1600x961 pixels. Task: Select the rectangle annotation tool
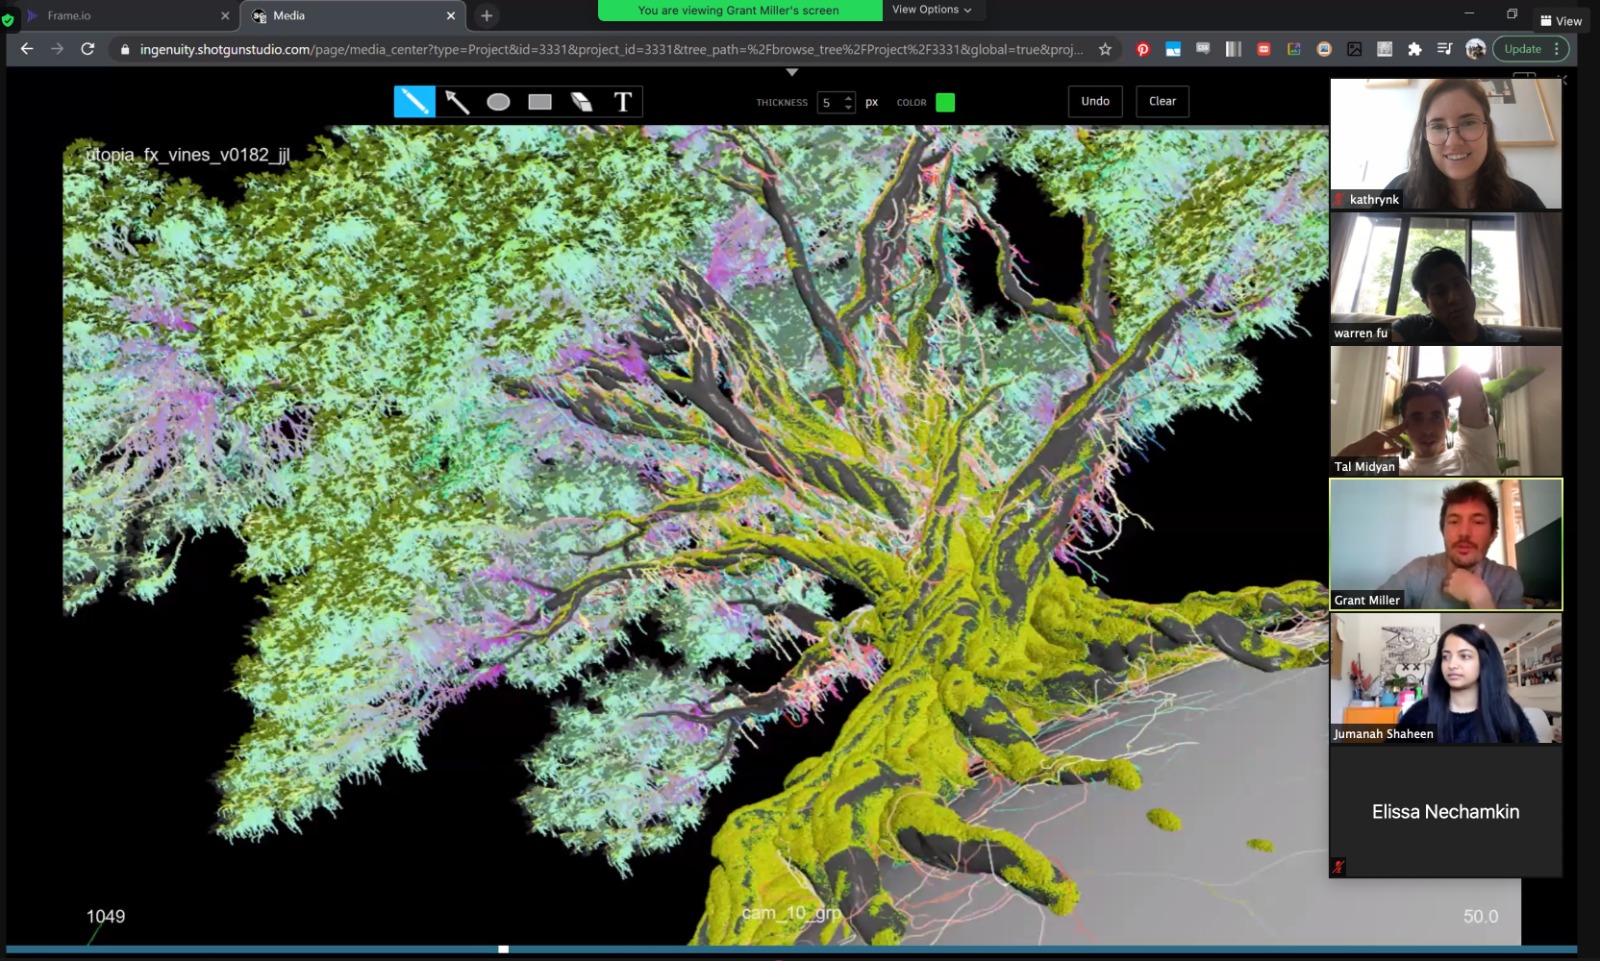point(540,101)
